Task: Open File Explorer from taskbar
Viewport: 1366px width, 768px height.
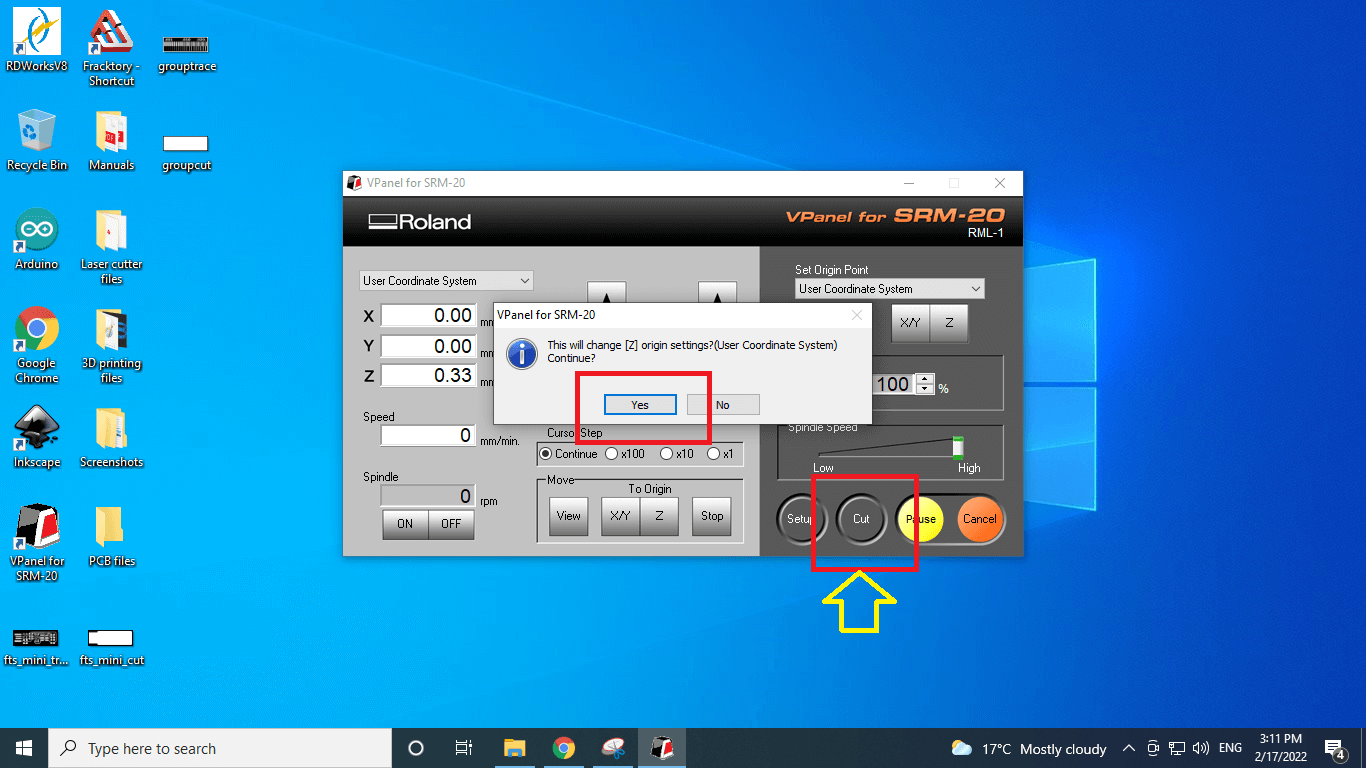Action: [514, 748]
